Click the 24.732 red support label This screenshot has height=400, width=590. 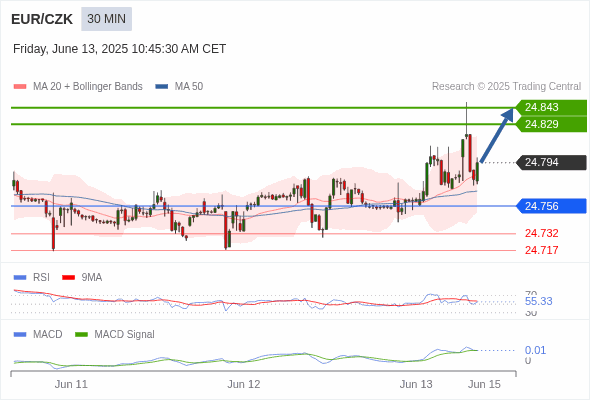(x=541, y=233)
